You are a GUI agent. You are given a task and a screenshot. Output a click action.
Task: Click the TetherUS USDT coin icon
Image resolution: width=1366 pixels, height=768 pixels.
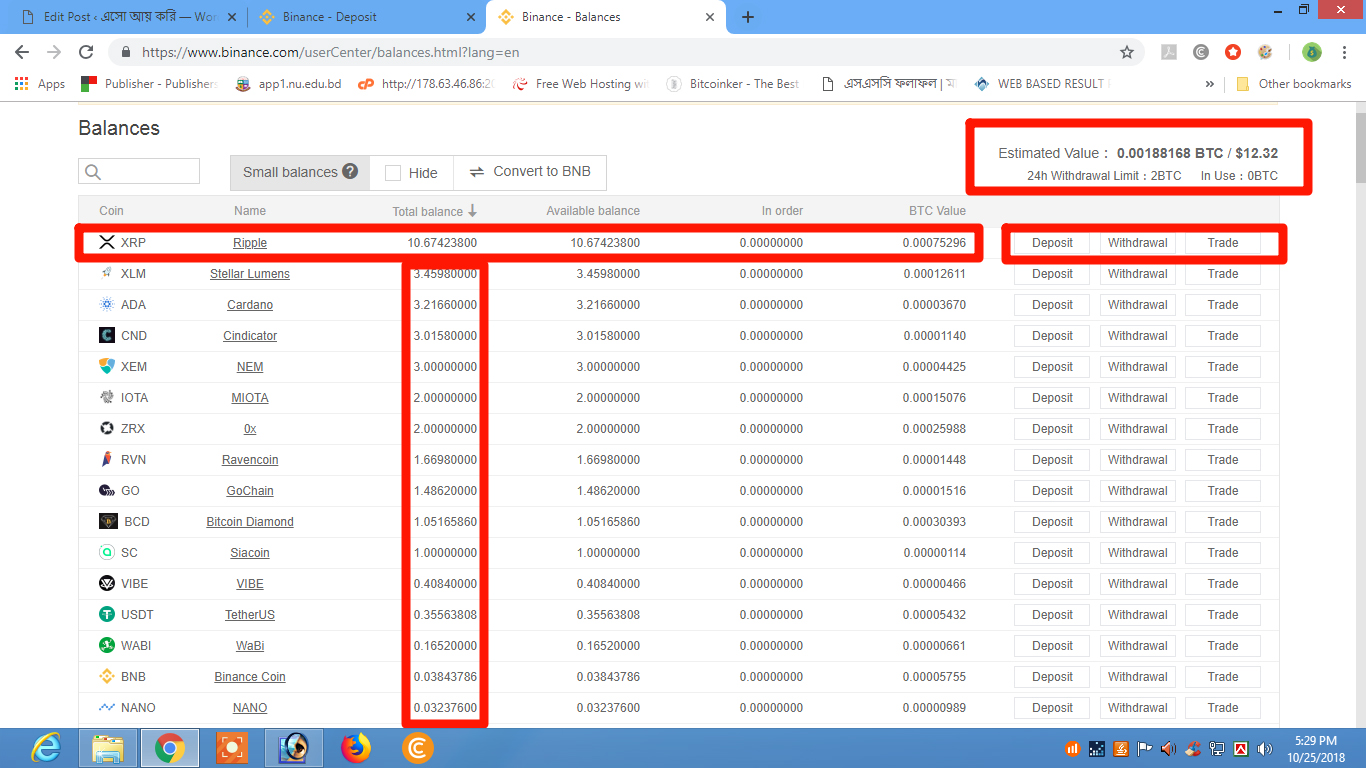[x=107, y=614]
